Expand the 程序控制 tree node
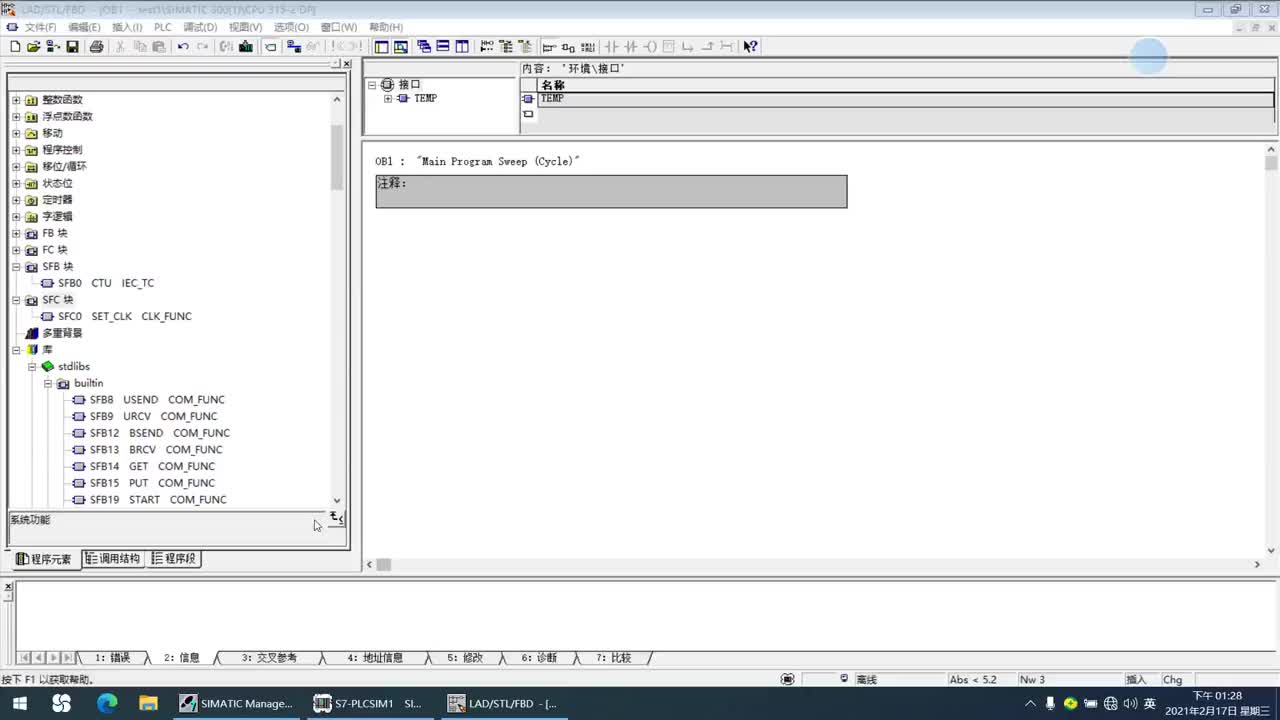Screen dimensions: 1280x720 16,150
